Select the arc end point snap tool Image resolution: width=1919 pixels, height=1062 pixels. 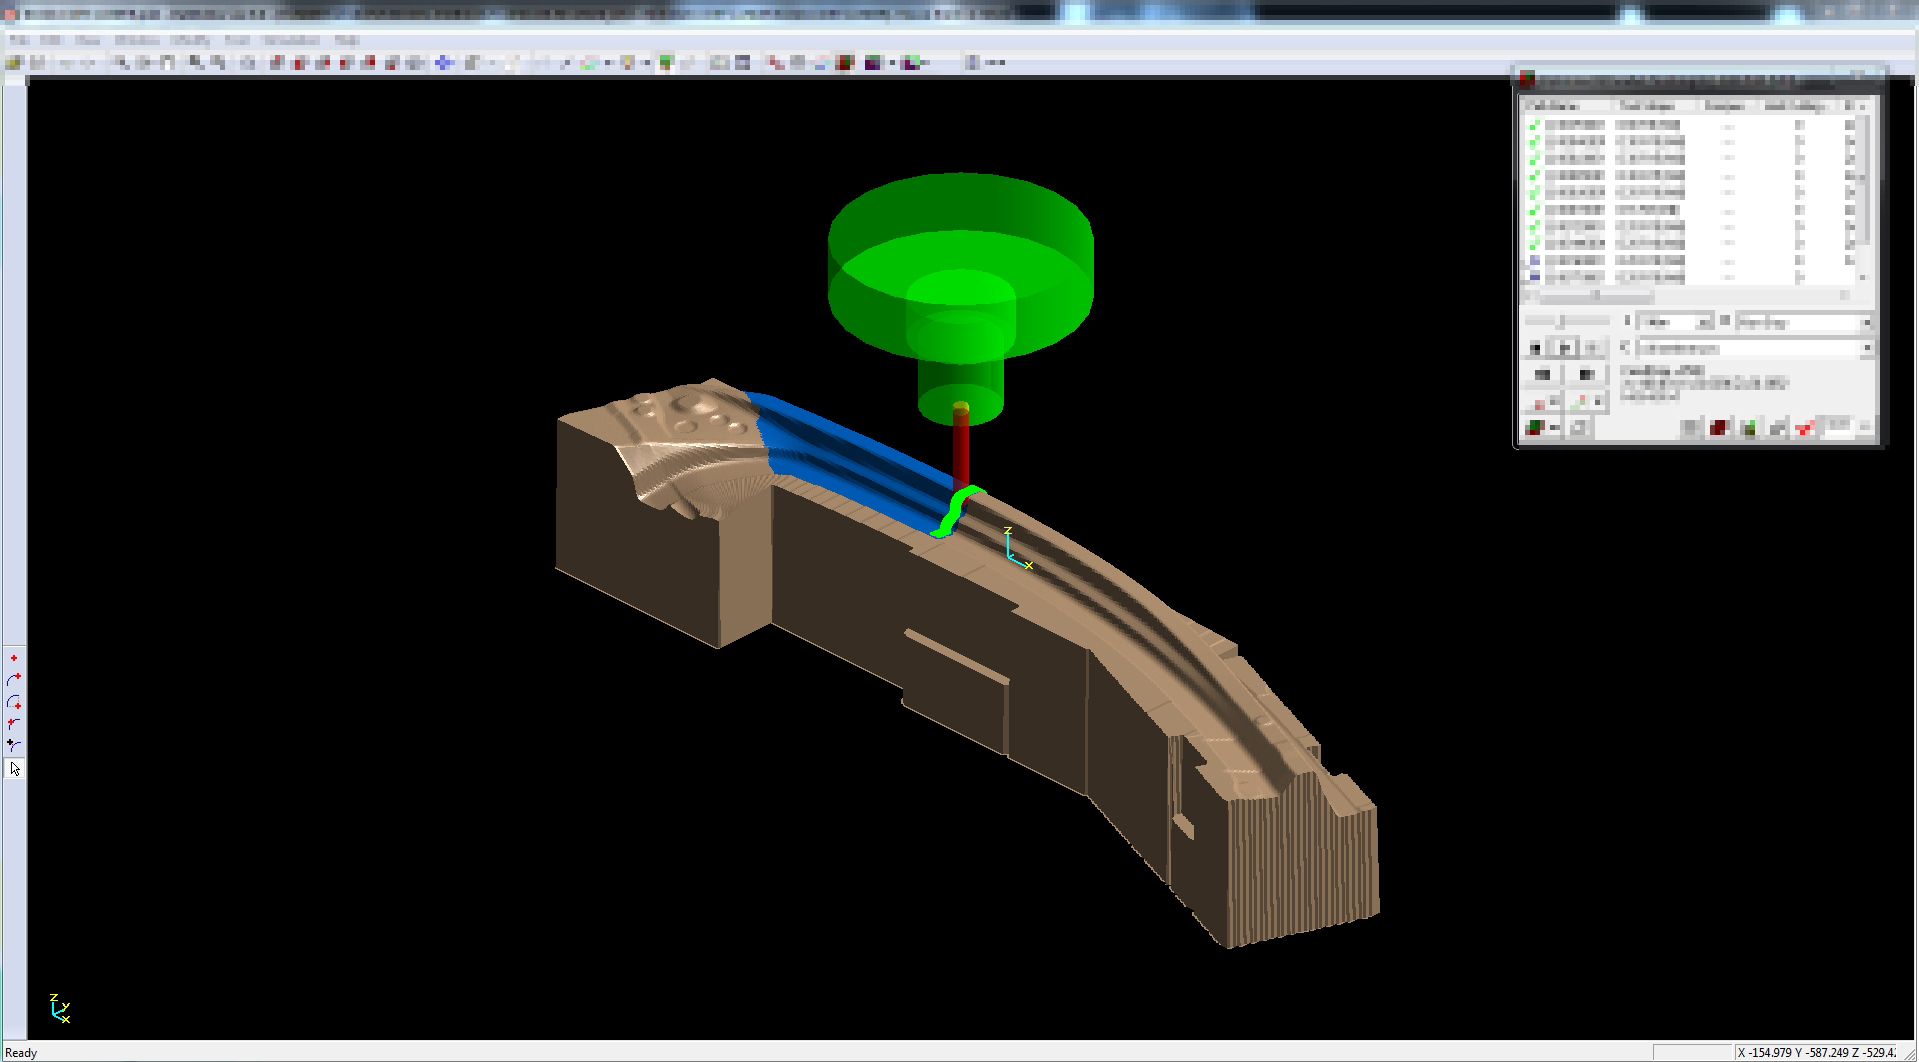click(14, 679)
